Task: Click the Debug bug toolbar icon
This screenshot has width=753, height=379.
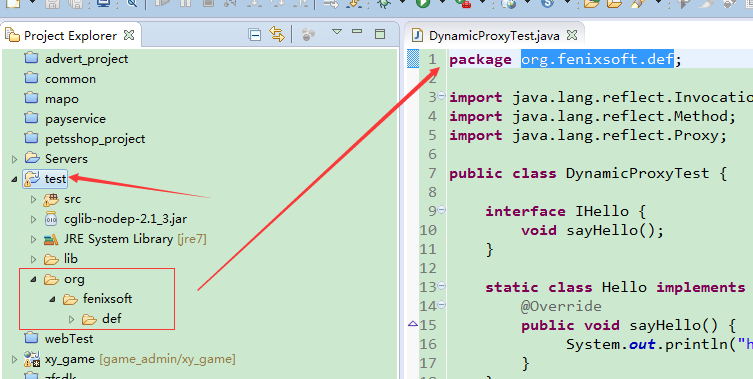Action: [384, 3]
